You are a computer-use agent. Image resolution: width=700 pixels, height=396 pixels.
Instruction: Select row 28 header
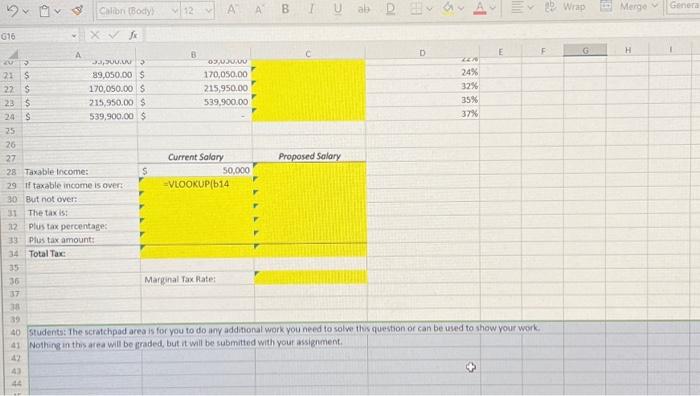[11, 172]
